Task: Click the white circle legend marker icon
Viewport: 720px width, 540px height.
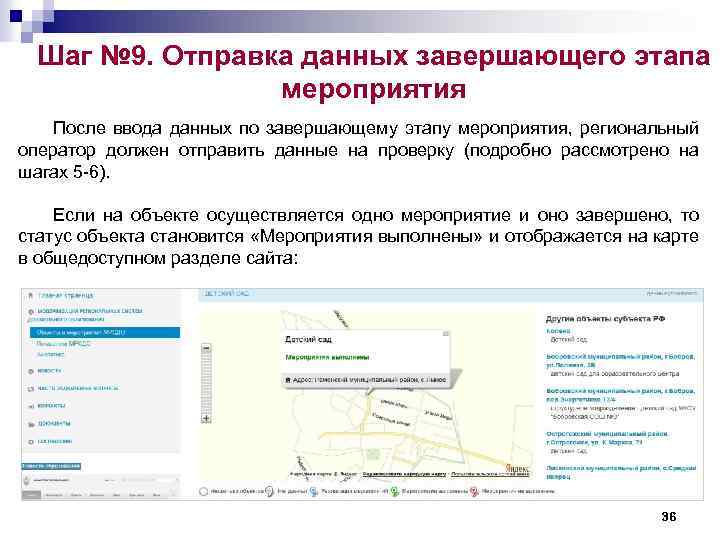Action: click(x=203, y=491)
